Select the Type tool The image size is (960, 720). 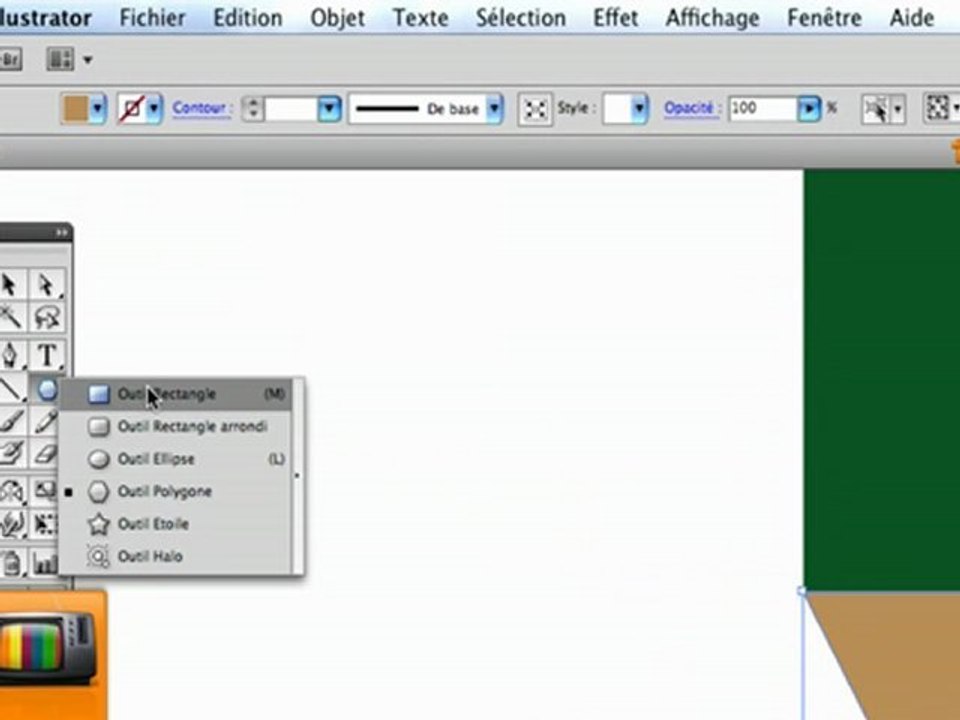click(47, 355)
